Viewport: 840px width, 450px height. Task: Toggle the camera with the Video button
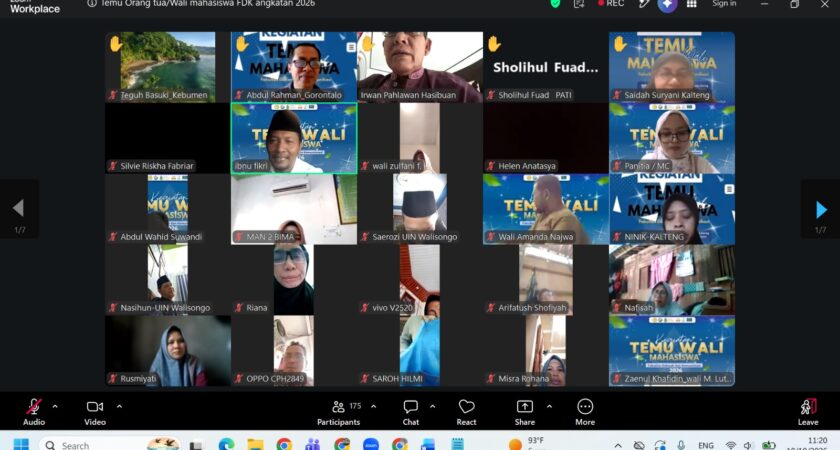(x=95, y=412)
